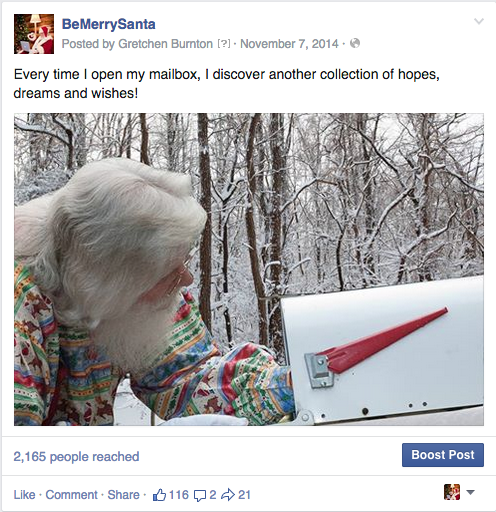Click the 21 shares count
Viewport: 496px width, 512px height.
click(x=245, y=495)
